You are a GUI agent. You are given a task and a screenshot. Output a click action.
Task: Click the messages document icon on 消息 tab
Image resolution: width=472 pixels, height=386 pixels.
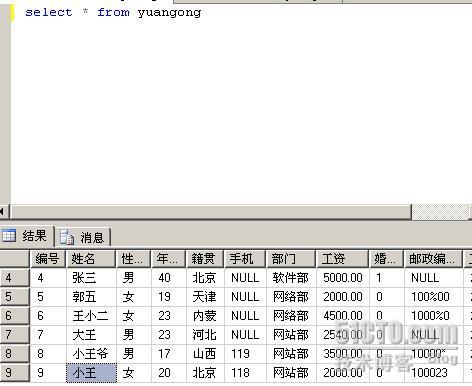pos(67,237)
